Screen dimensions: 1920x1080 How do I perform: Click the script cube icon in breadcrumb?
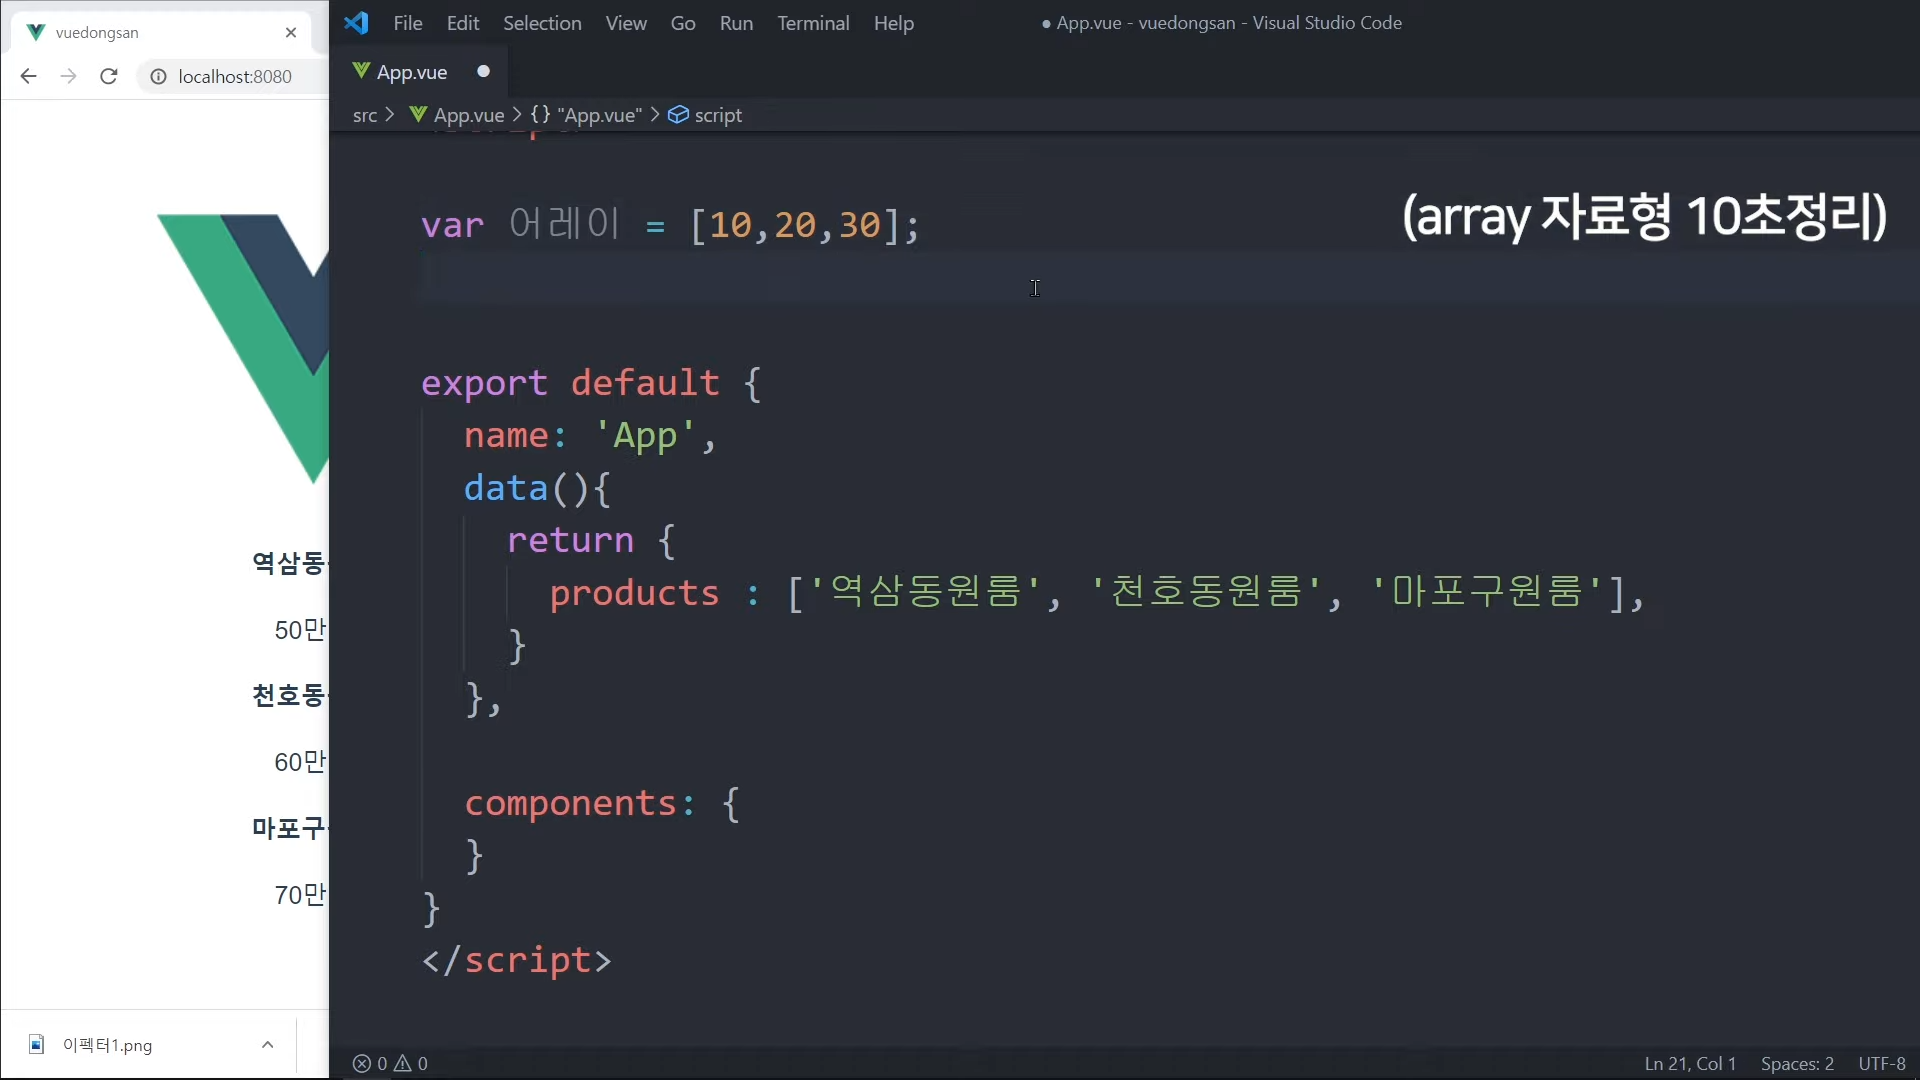click(678, 115)
